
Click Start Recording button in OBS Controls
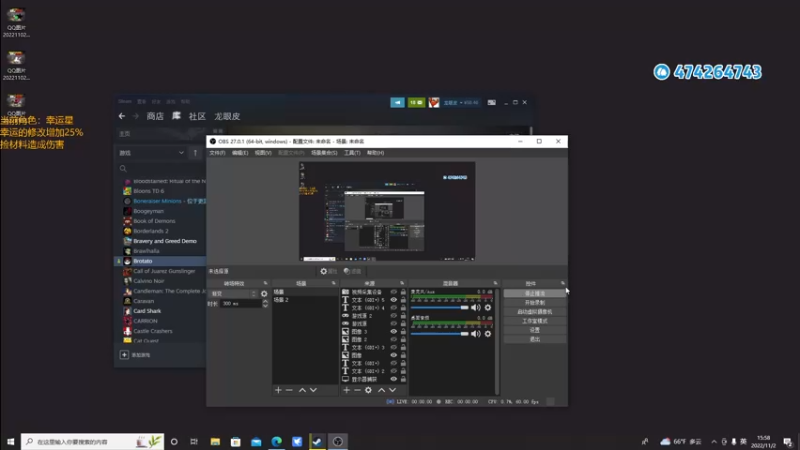point(535,303)
